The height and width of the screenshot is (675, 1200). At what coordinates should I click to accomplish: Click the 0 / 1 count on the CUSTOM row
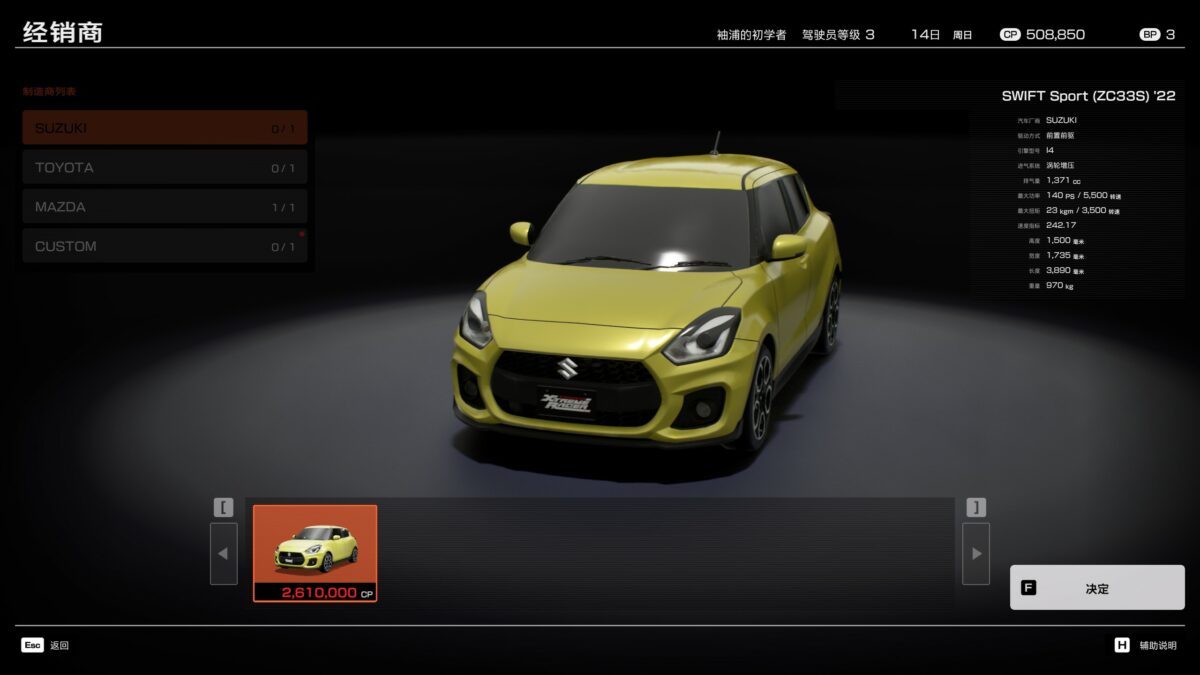coord(283,247)
